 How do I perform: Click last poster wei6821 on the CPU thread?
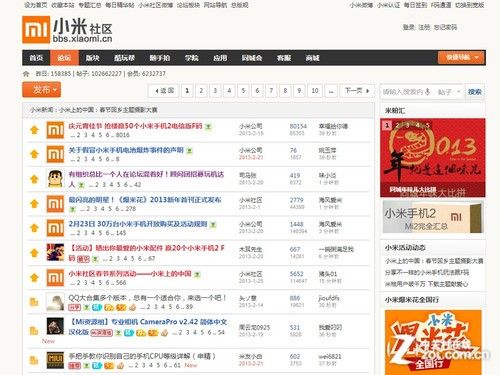point(330,356)
